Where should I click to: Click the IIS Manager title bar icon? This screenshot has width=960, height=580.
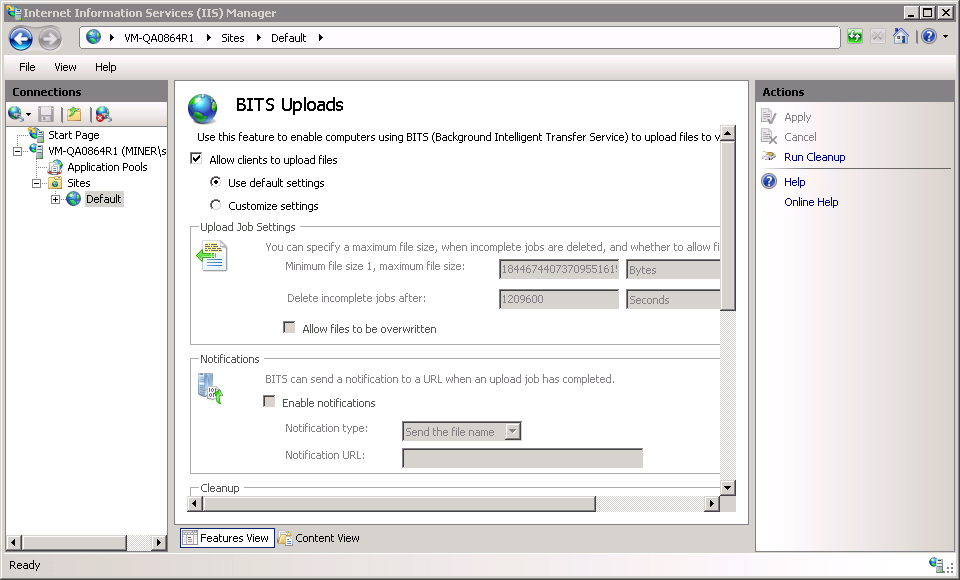[13, 12]
